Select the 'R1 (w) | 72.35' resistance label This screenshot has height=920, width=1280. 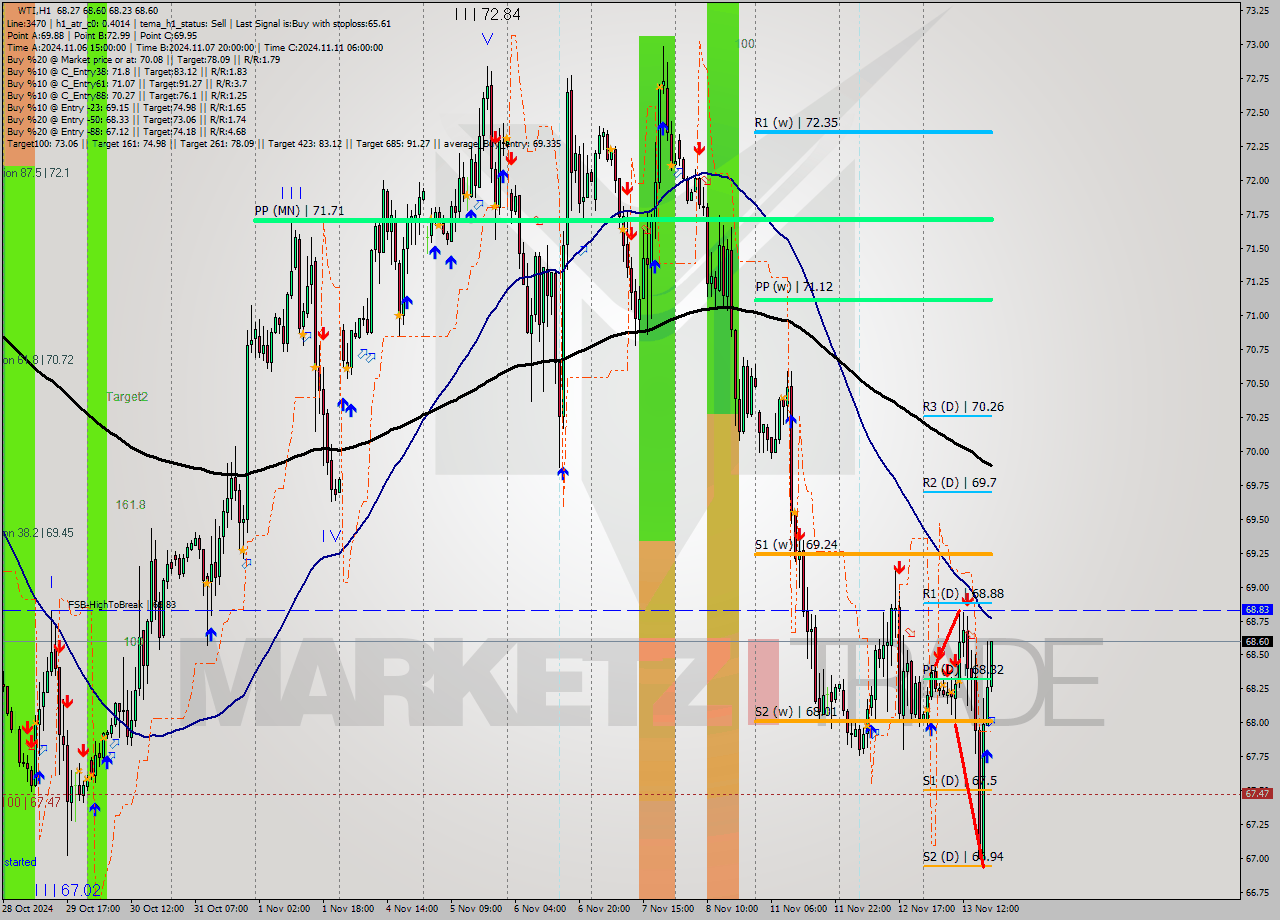[796, 122]
